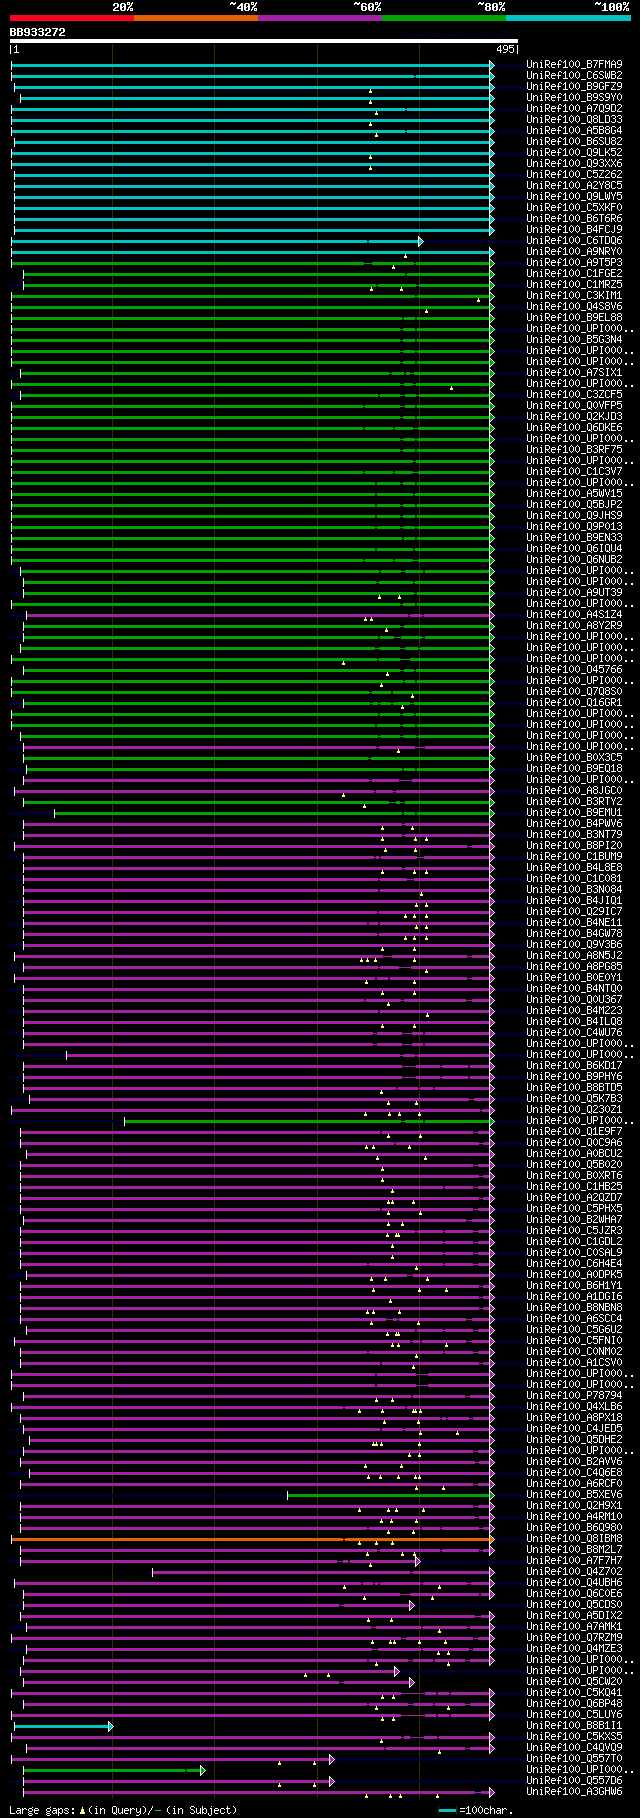640x1818 pixels.
Task: Select the UniRef100_C6H4E4 label
Action: click(x=574, y=1263)
